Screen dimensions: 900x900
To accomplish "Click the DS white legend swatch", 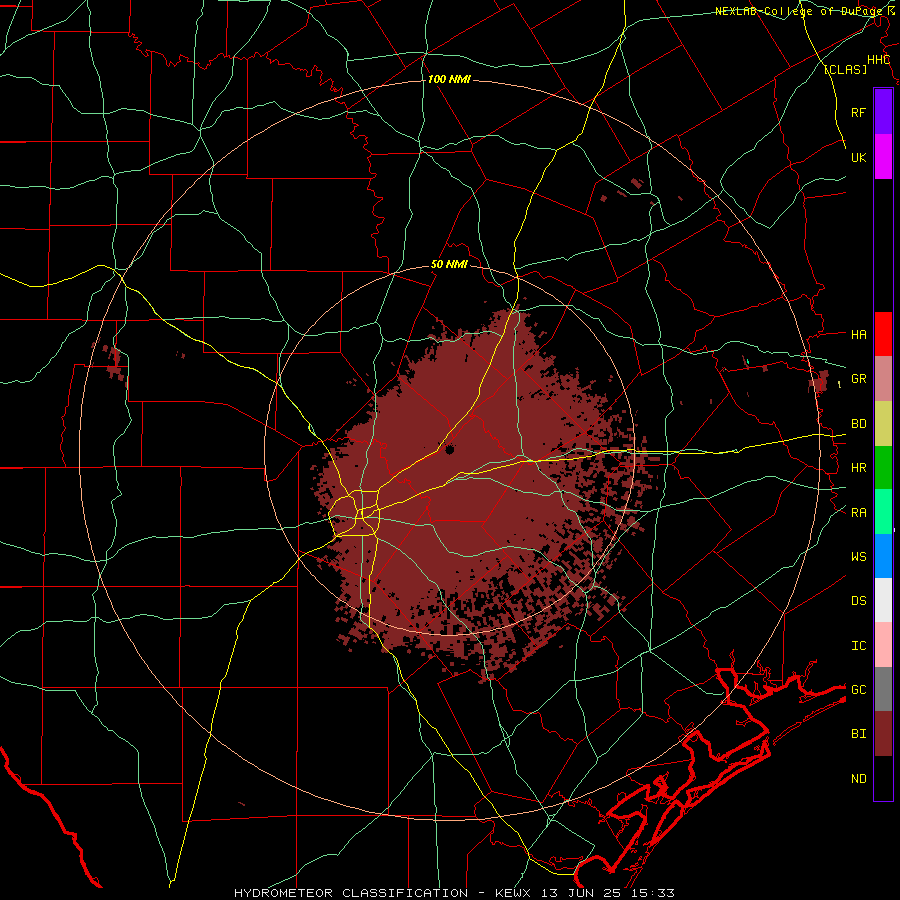I will pyautogui.click(x=883, y=600).
